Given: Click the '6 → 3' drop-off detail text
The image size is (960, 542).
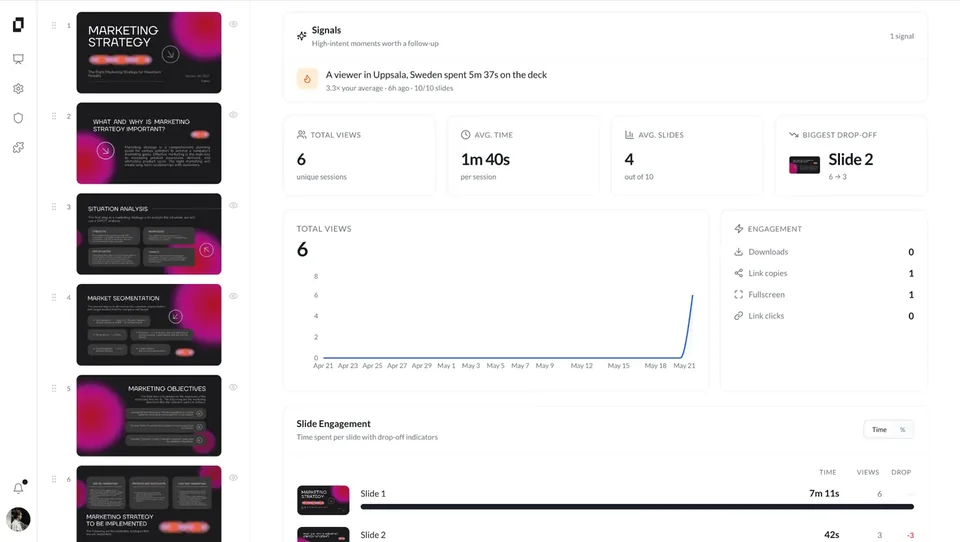Looking at the screenshot, I should click(838, 177).
